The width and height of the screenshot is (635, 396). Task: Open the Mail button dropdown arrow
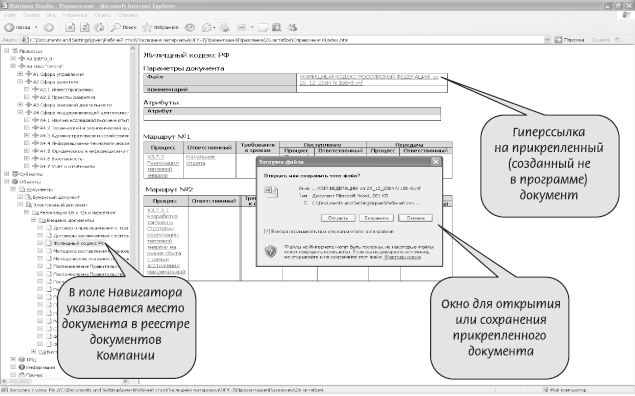point(214,27)
